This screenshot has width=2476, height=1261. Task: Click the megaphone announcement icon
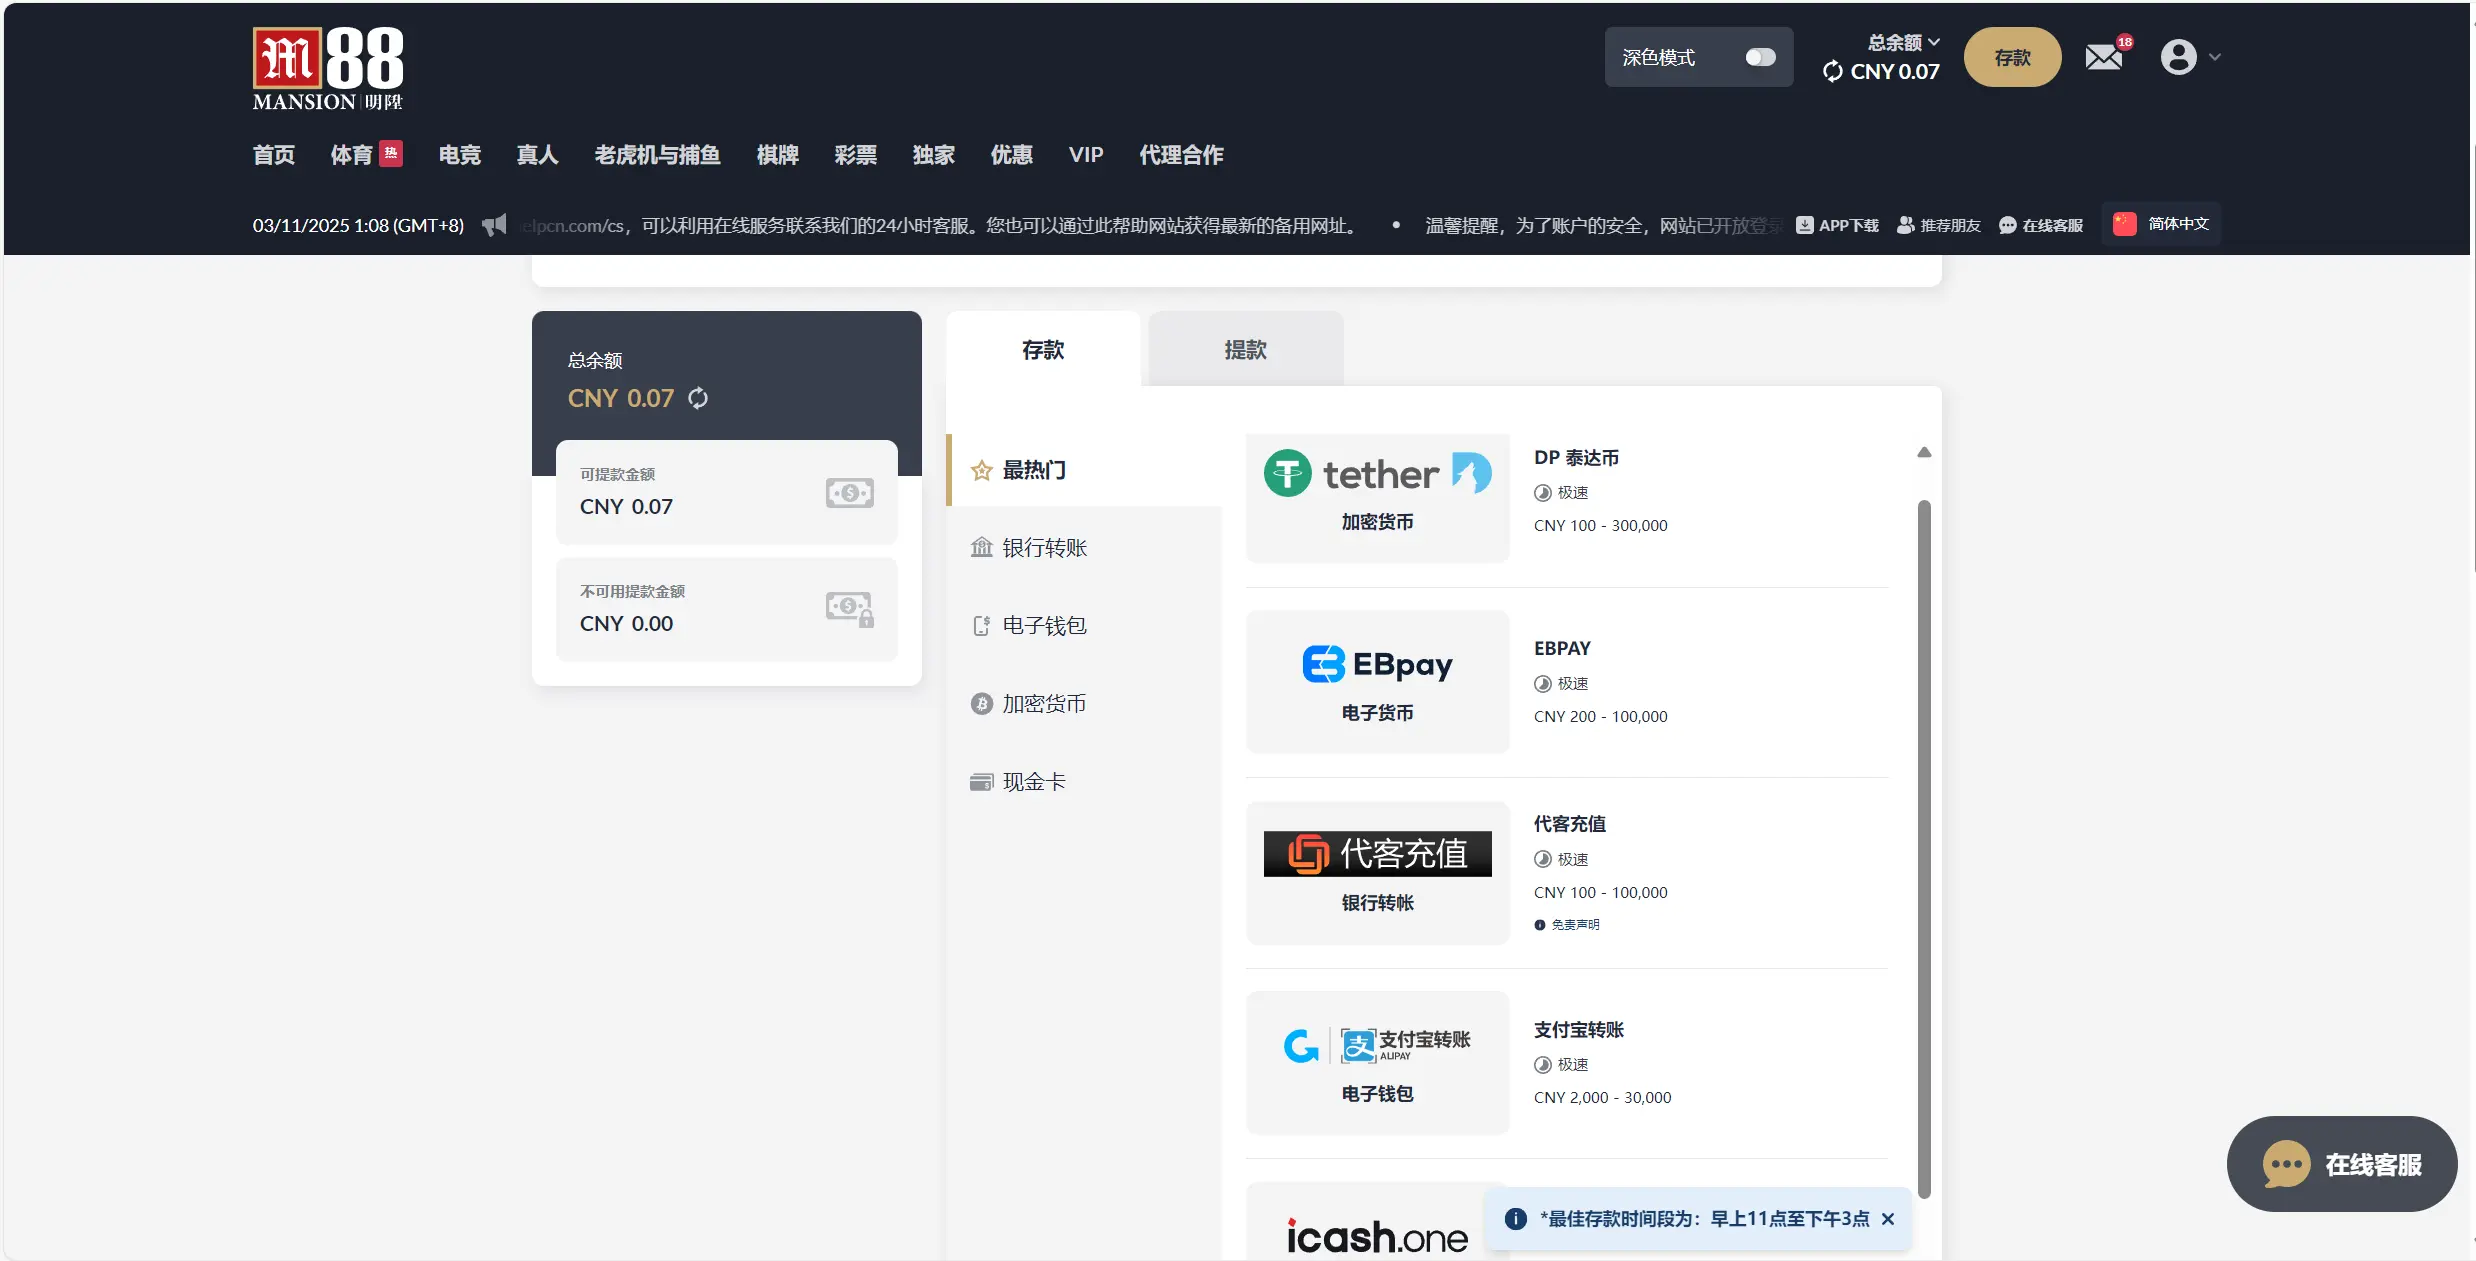[x=494, y=225]
